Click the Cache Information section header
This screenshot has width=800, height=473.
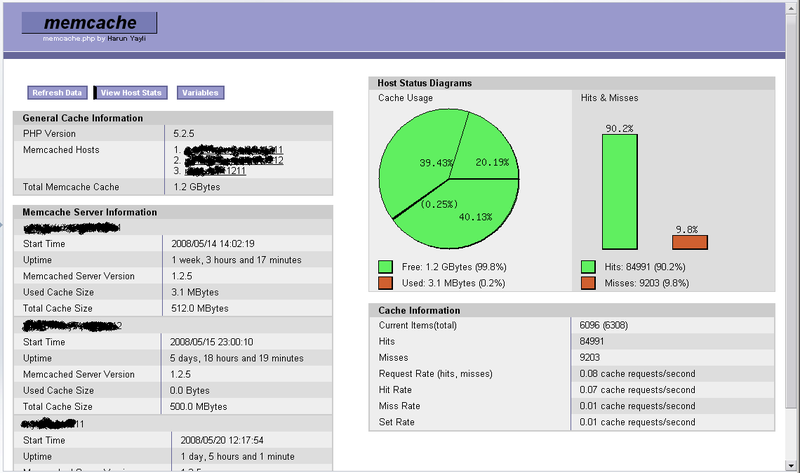(x=420, y=310)
